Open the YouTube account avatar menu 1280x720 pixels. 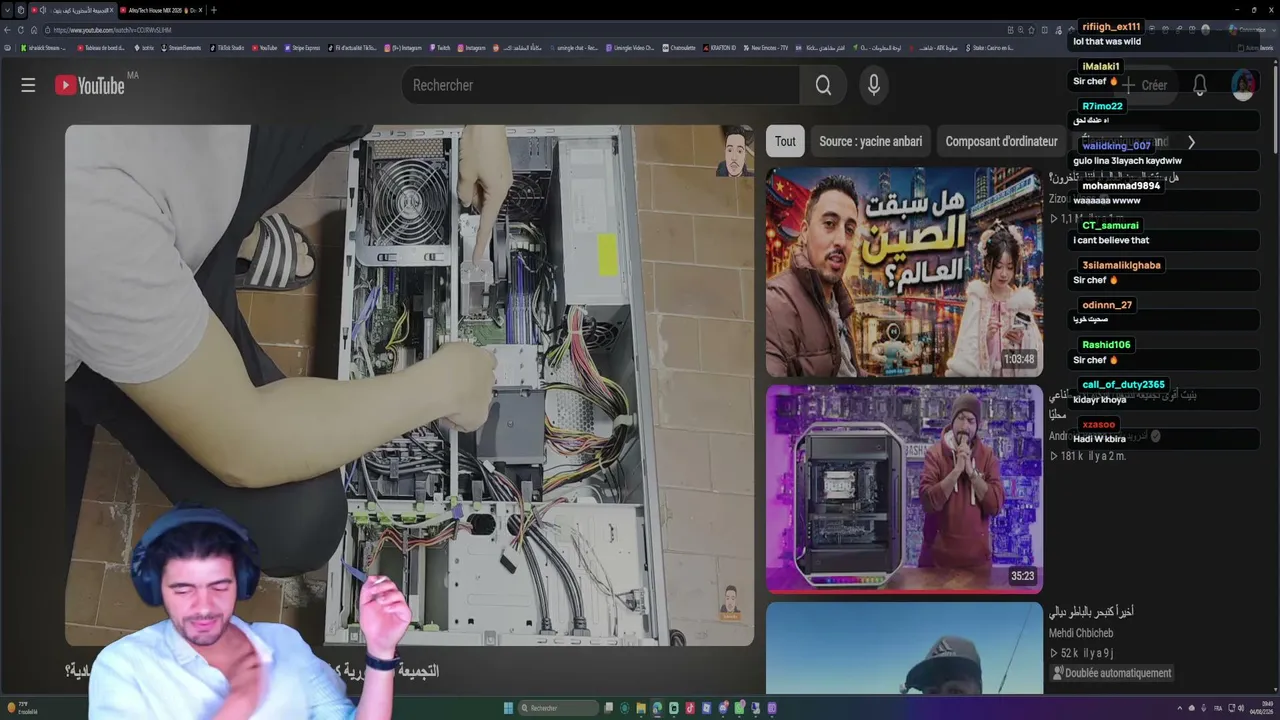tap(1243, 85)
